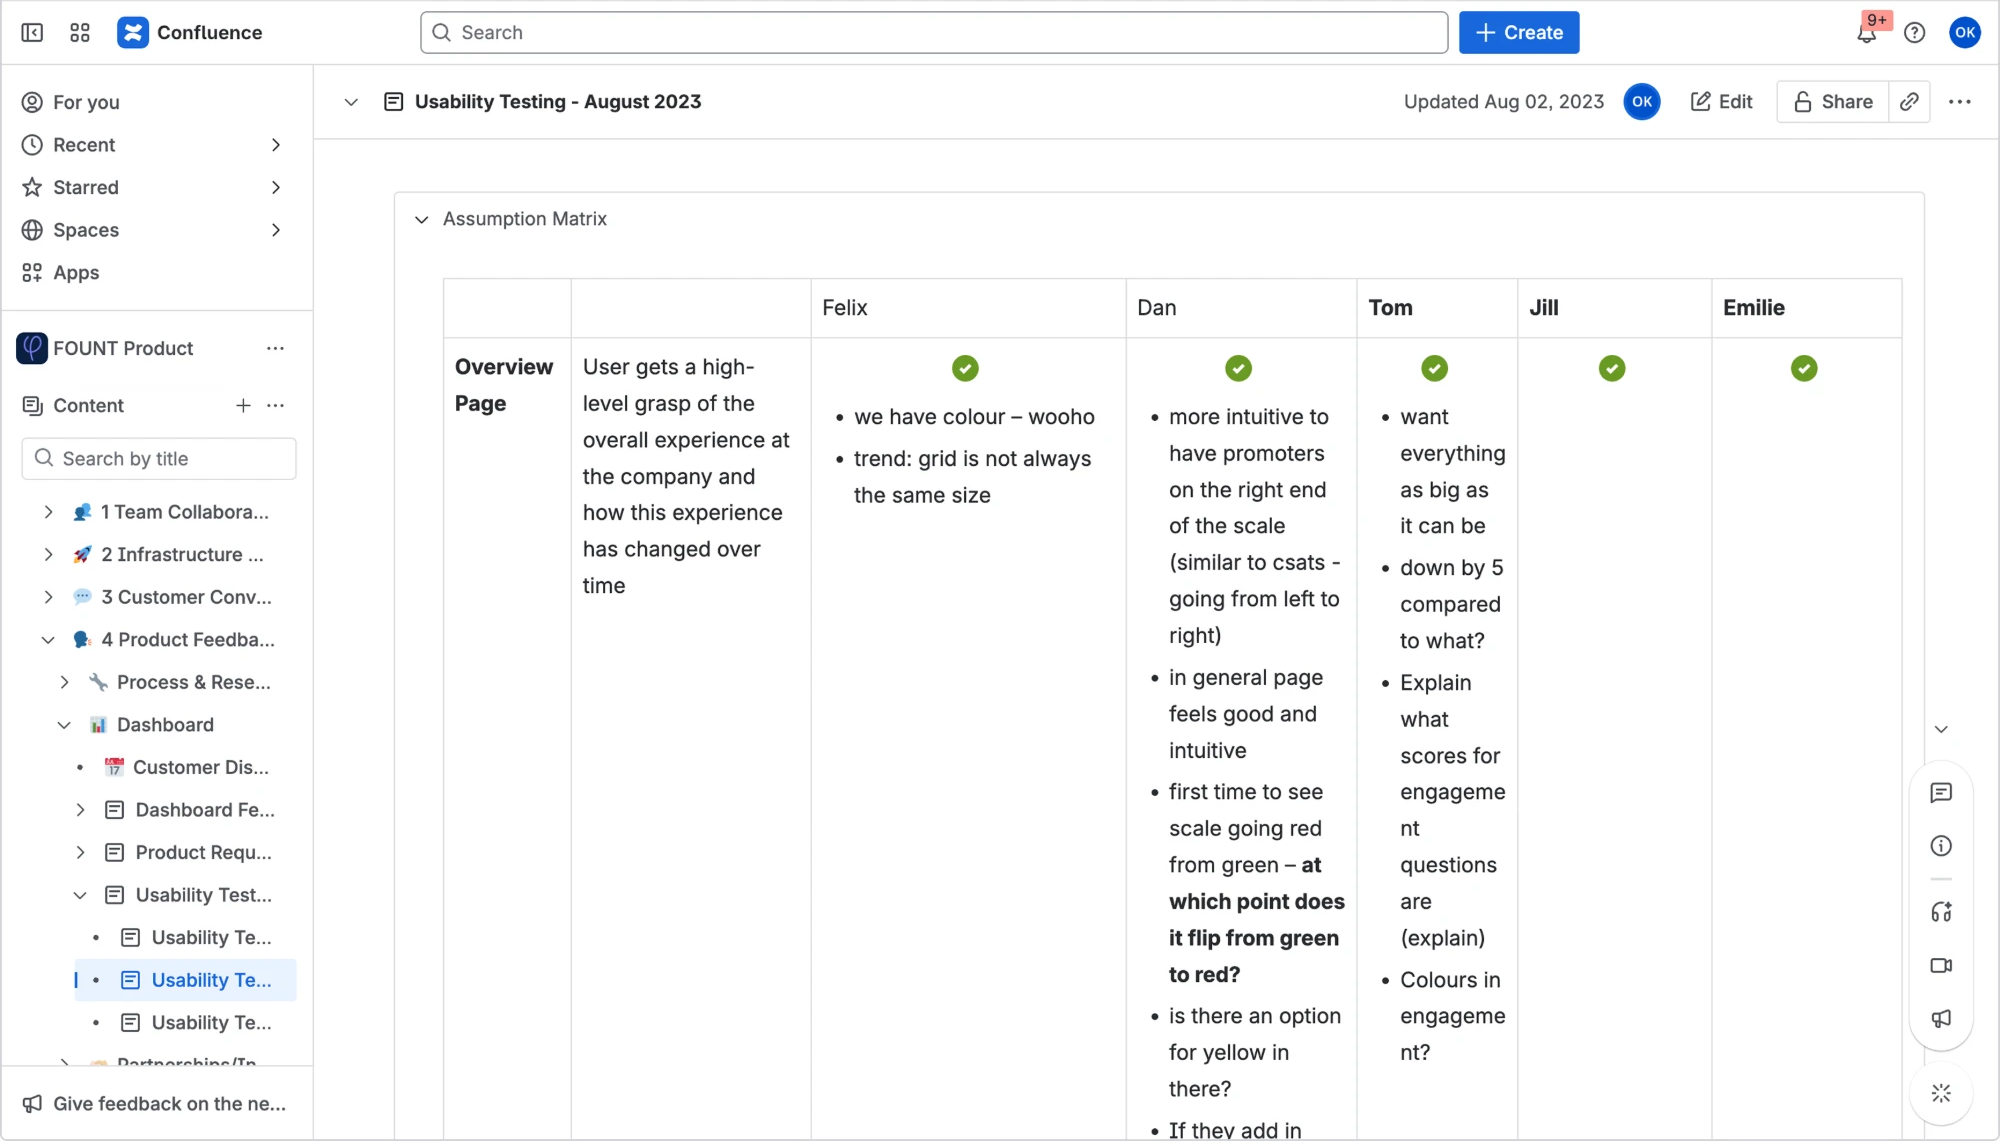Click the Share button
Image resolution: width=2000 pixels, height=1141 pixels.
point(1833,102)
